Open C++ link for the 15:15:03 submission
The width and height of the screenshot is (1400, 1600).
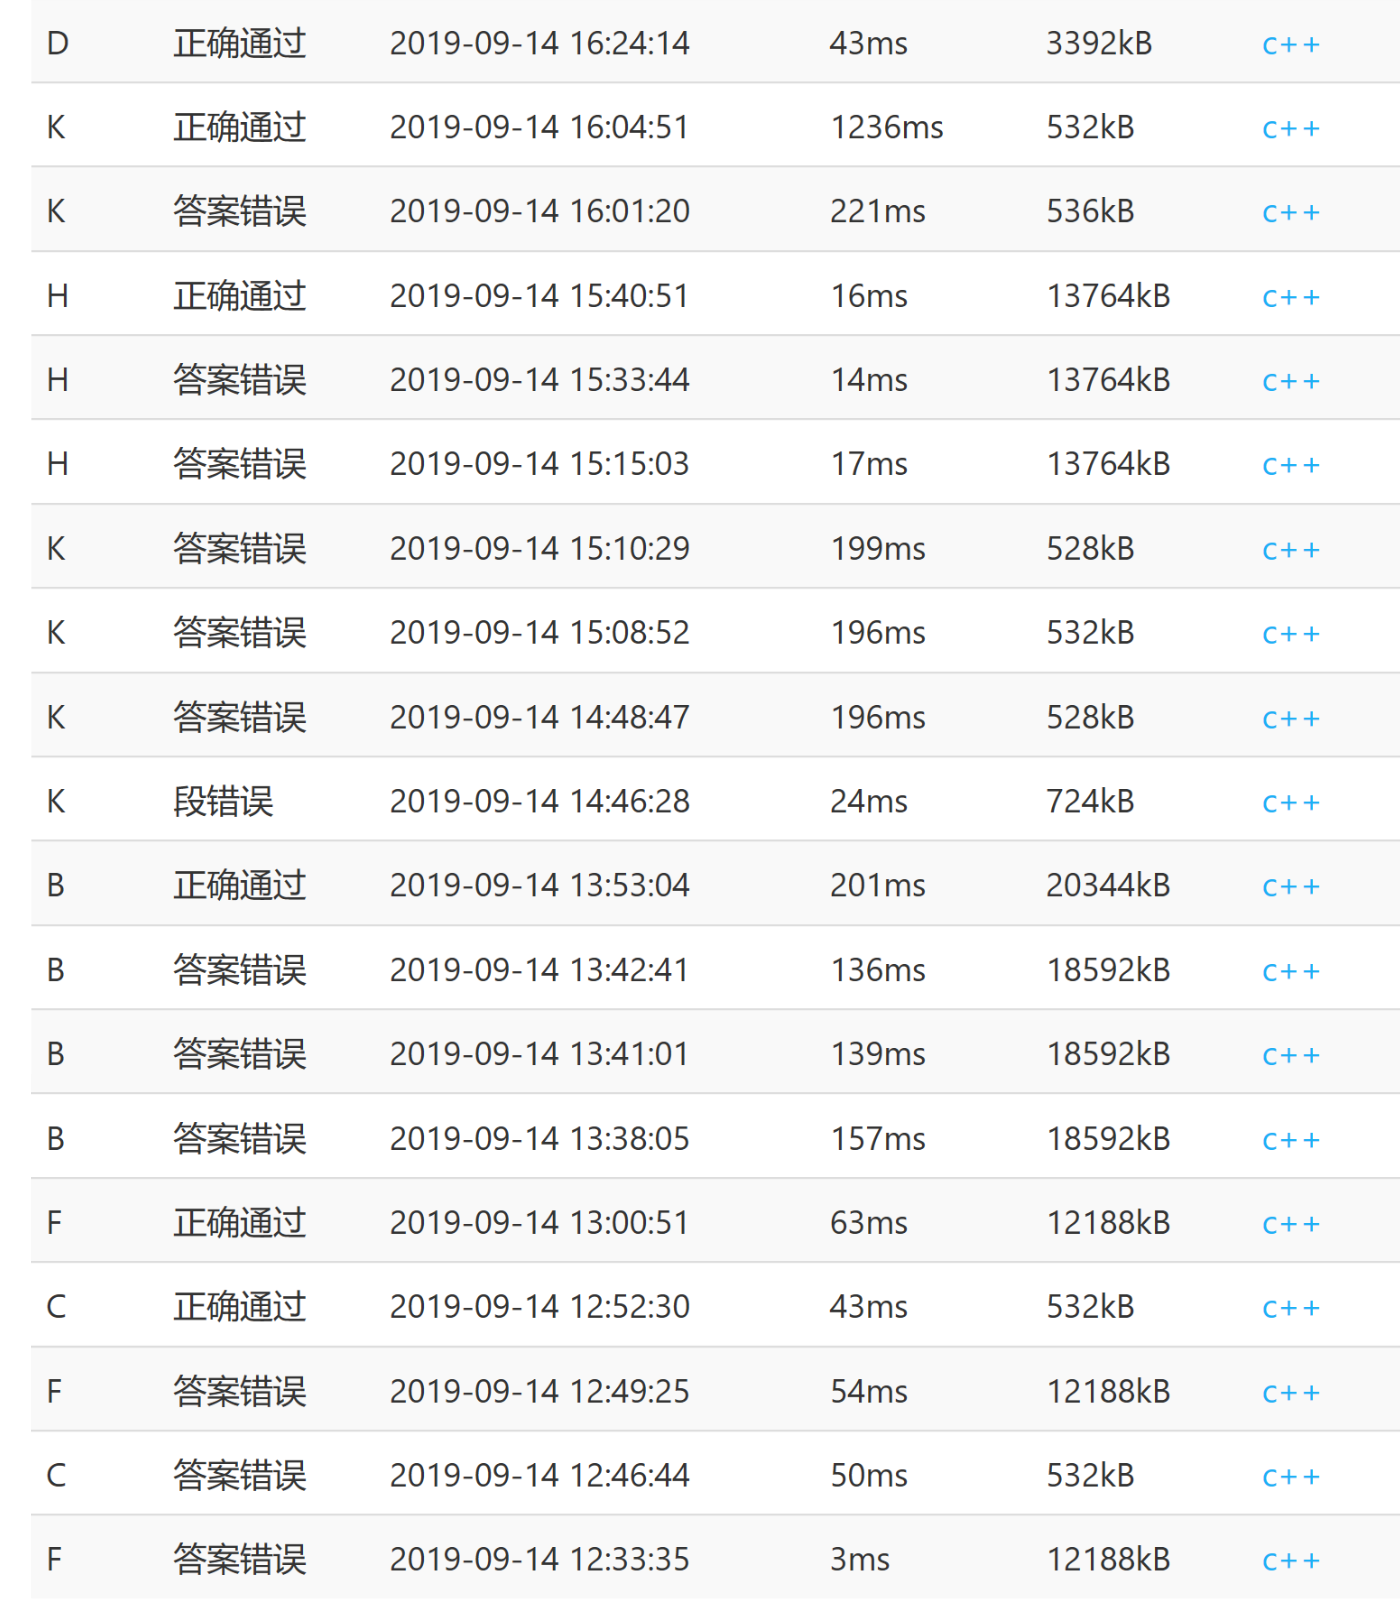1290,466
